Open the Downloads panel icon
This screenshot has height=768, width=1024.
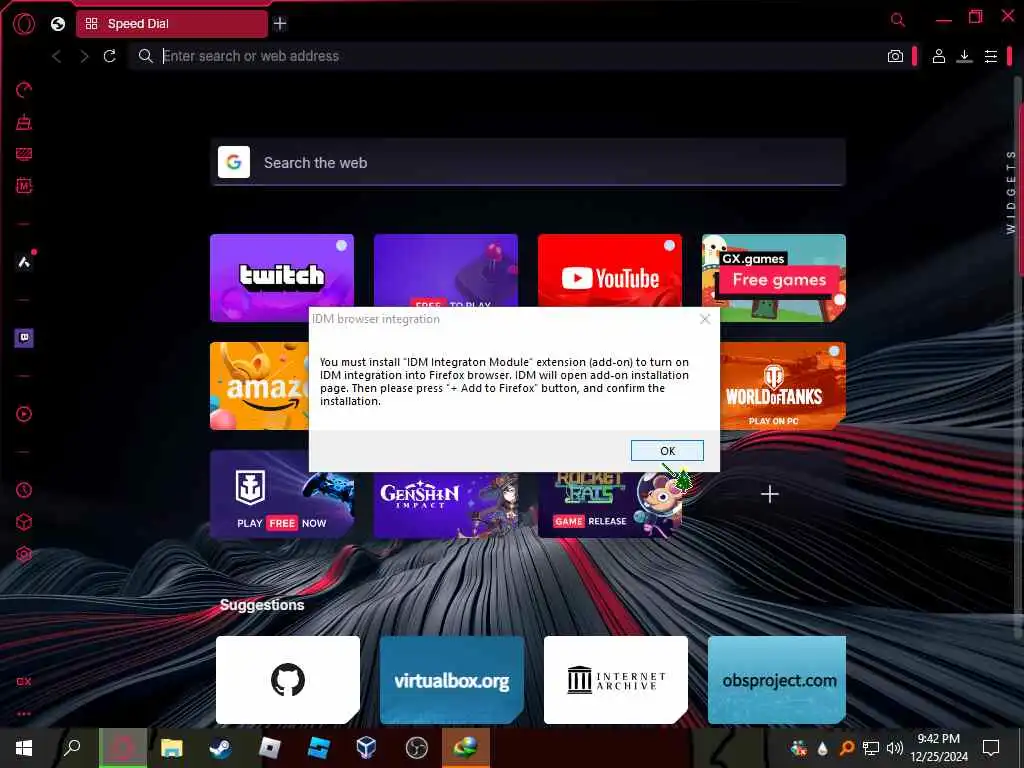click(965, 56)
